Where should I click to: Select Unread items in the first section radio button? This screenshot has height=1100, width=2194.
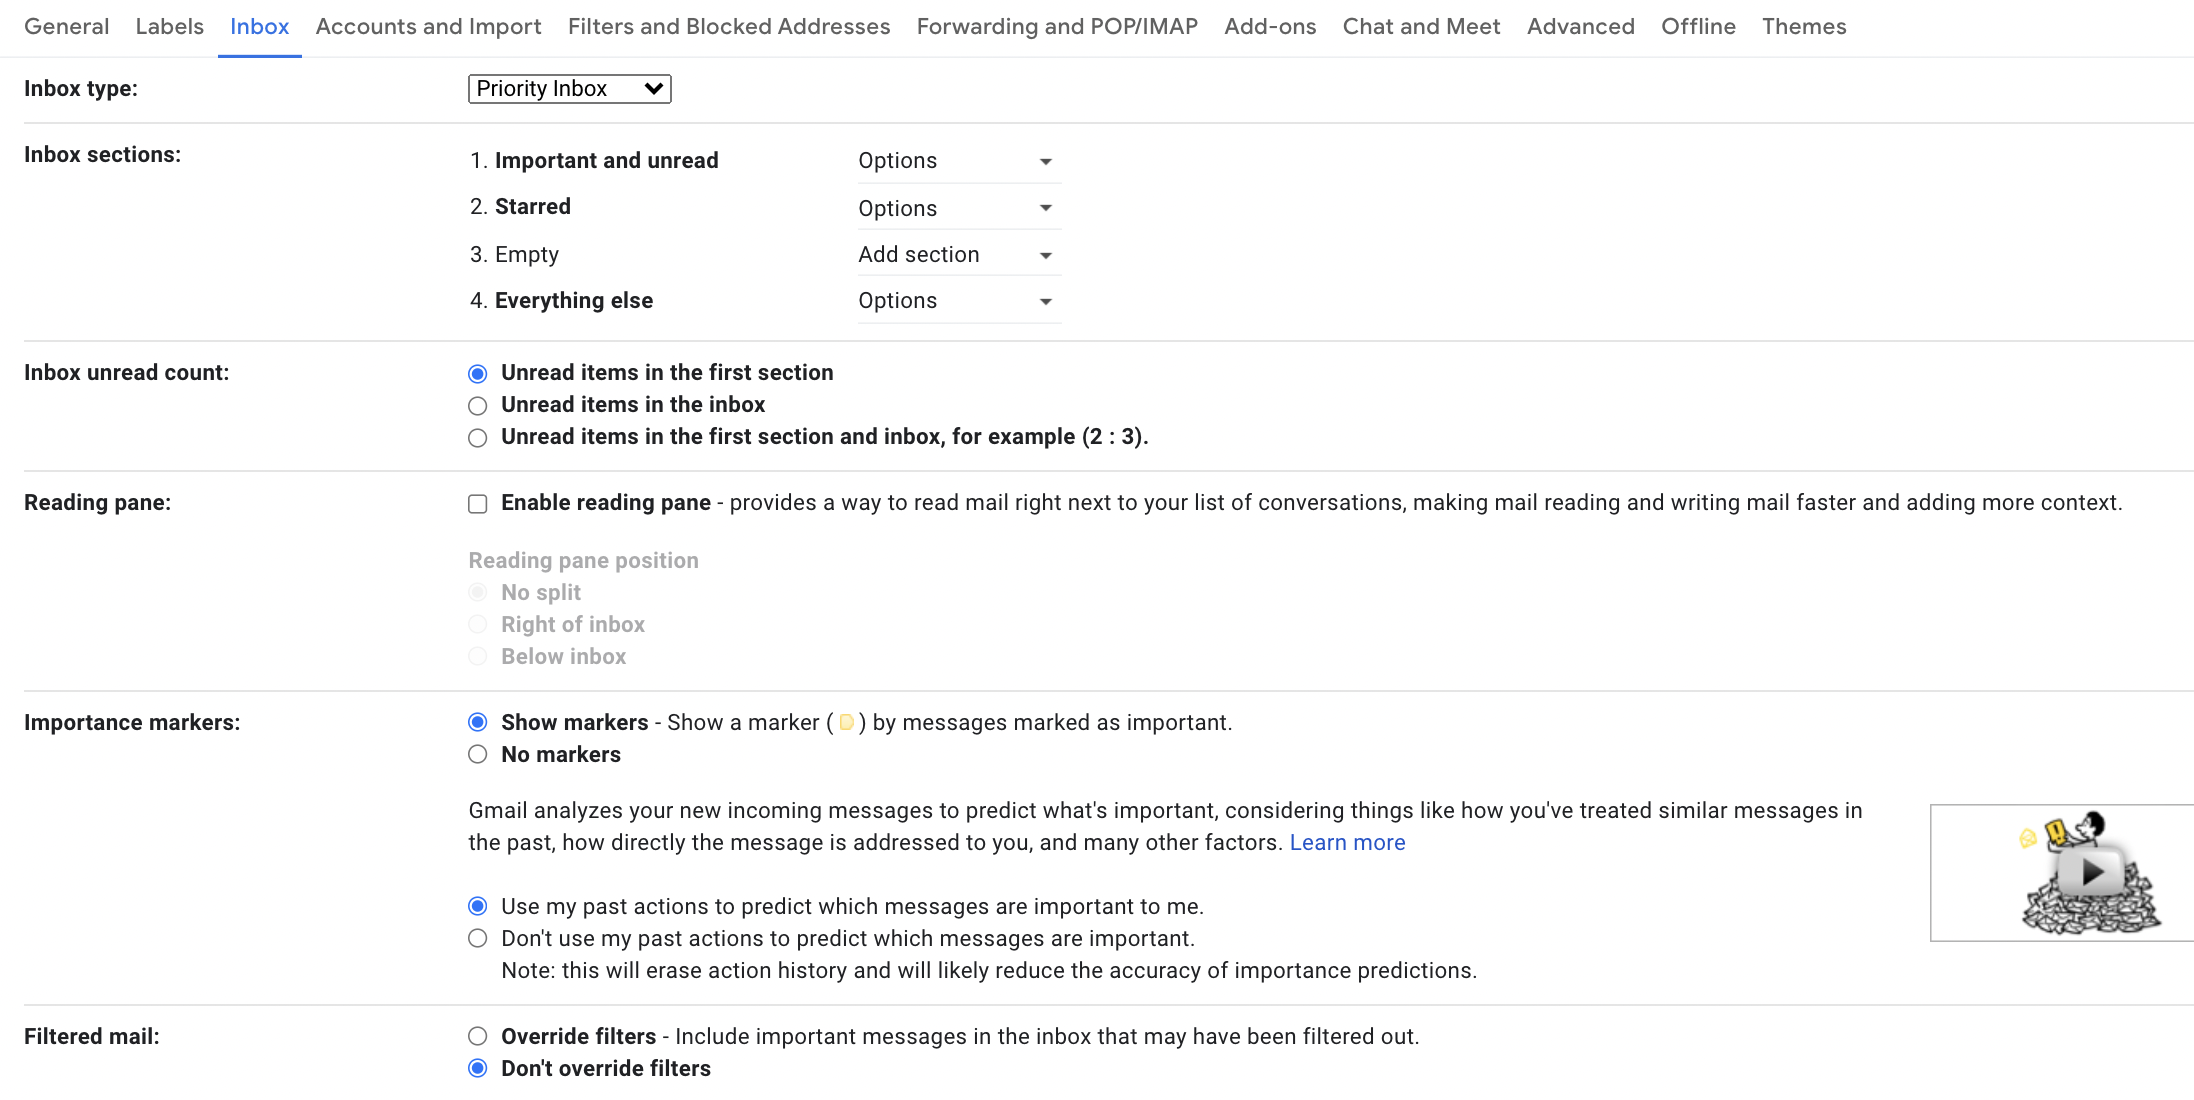click(x=478, y=373)
